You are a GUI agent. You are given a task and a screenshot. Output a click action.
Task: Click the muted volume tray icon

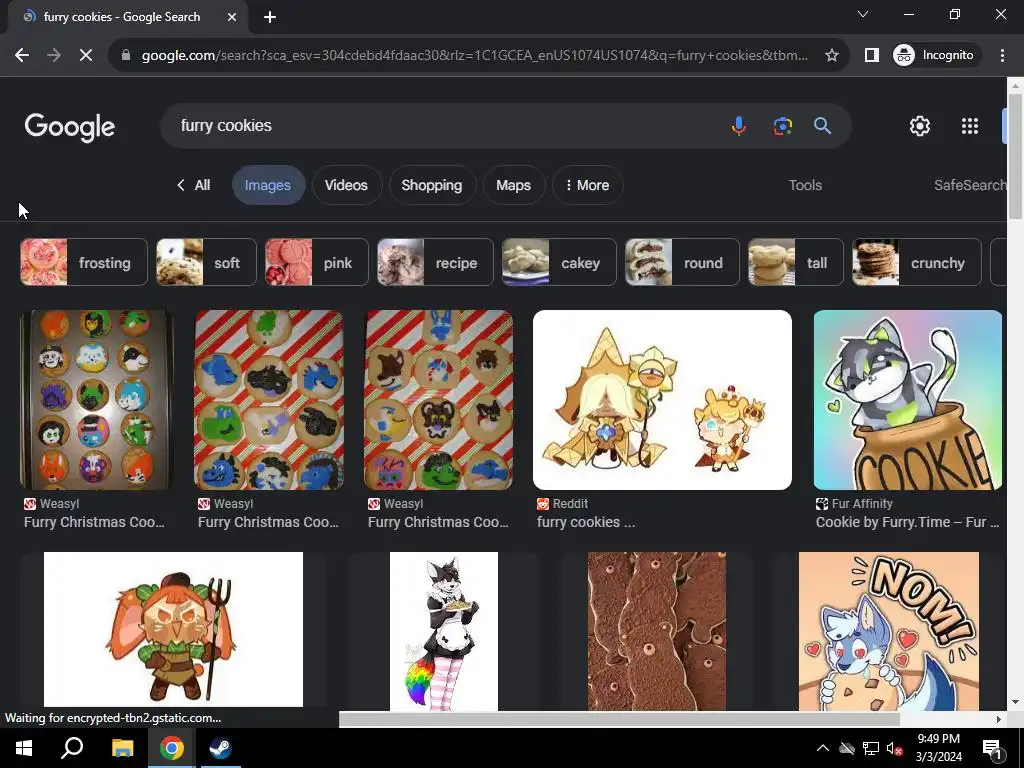[894, 748]
